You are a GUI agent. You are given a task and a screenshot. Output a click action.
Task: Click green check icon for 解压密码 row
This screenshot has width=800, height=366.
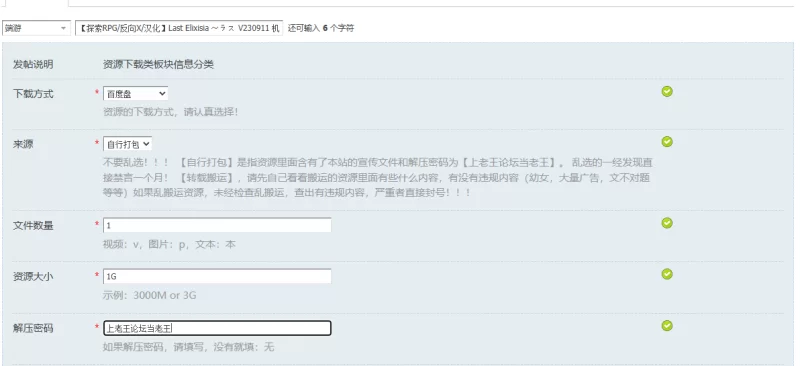667,326
